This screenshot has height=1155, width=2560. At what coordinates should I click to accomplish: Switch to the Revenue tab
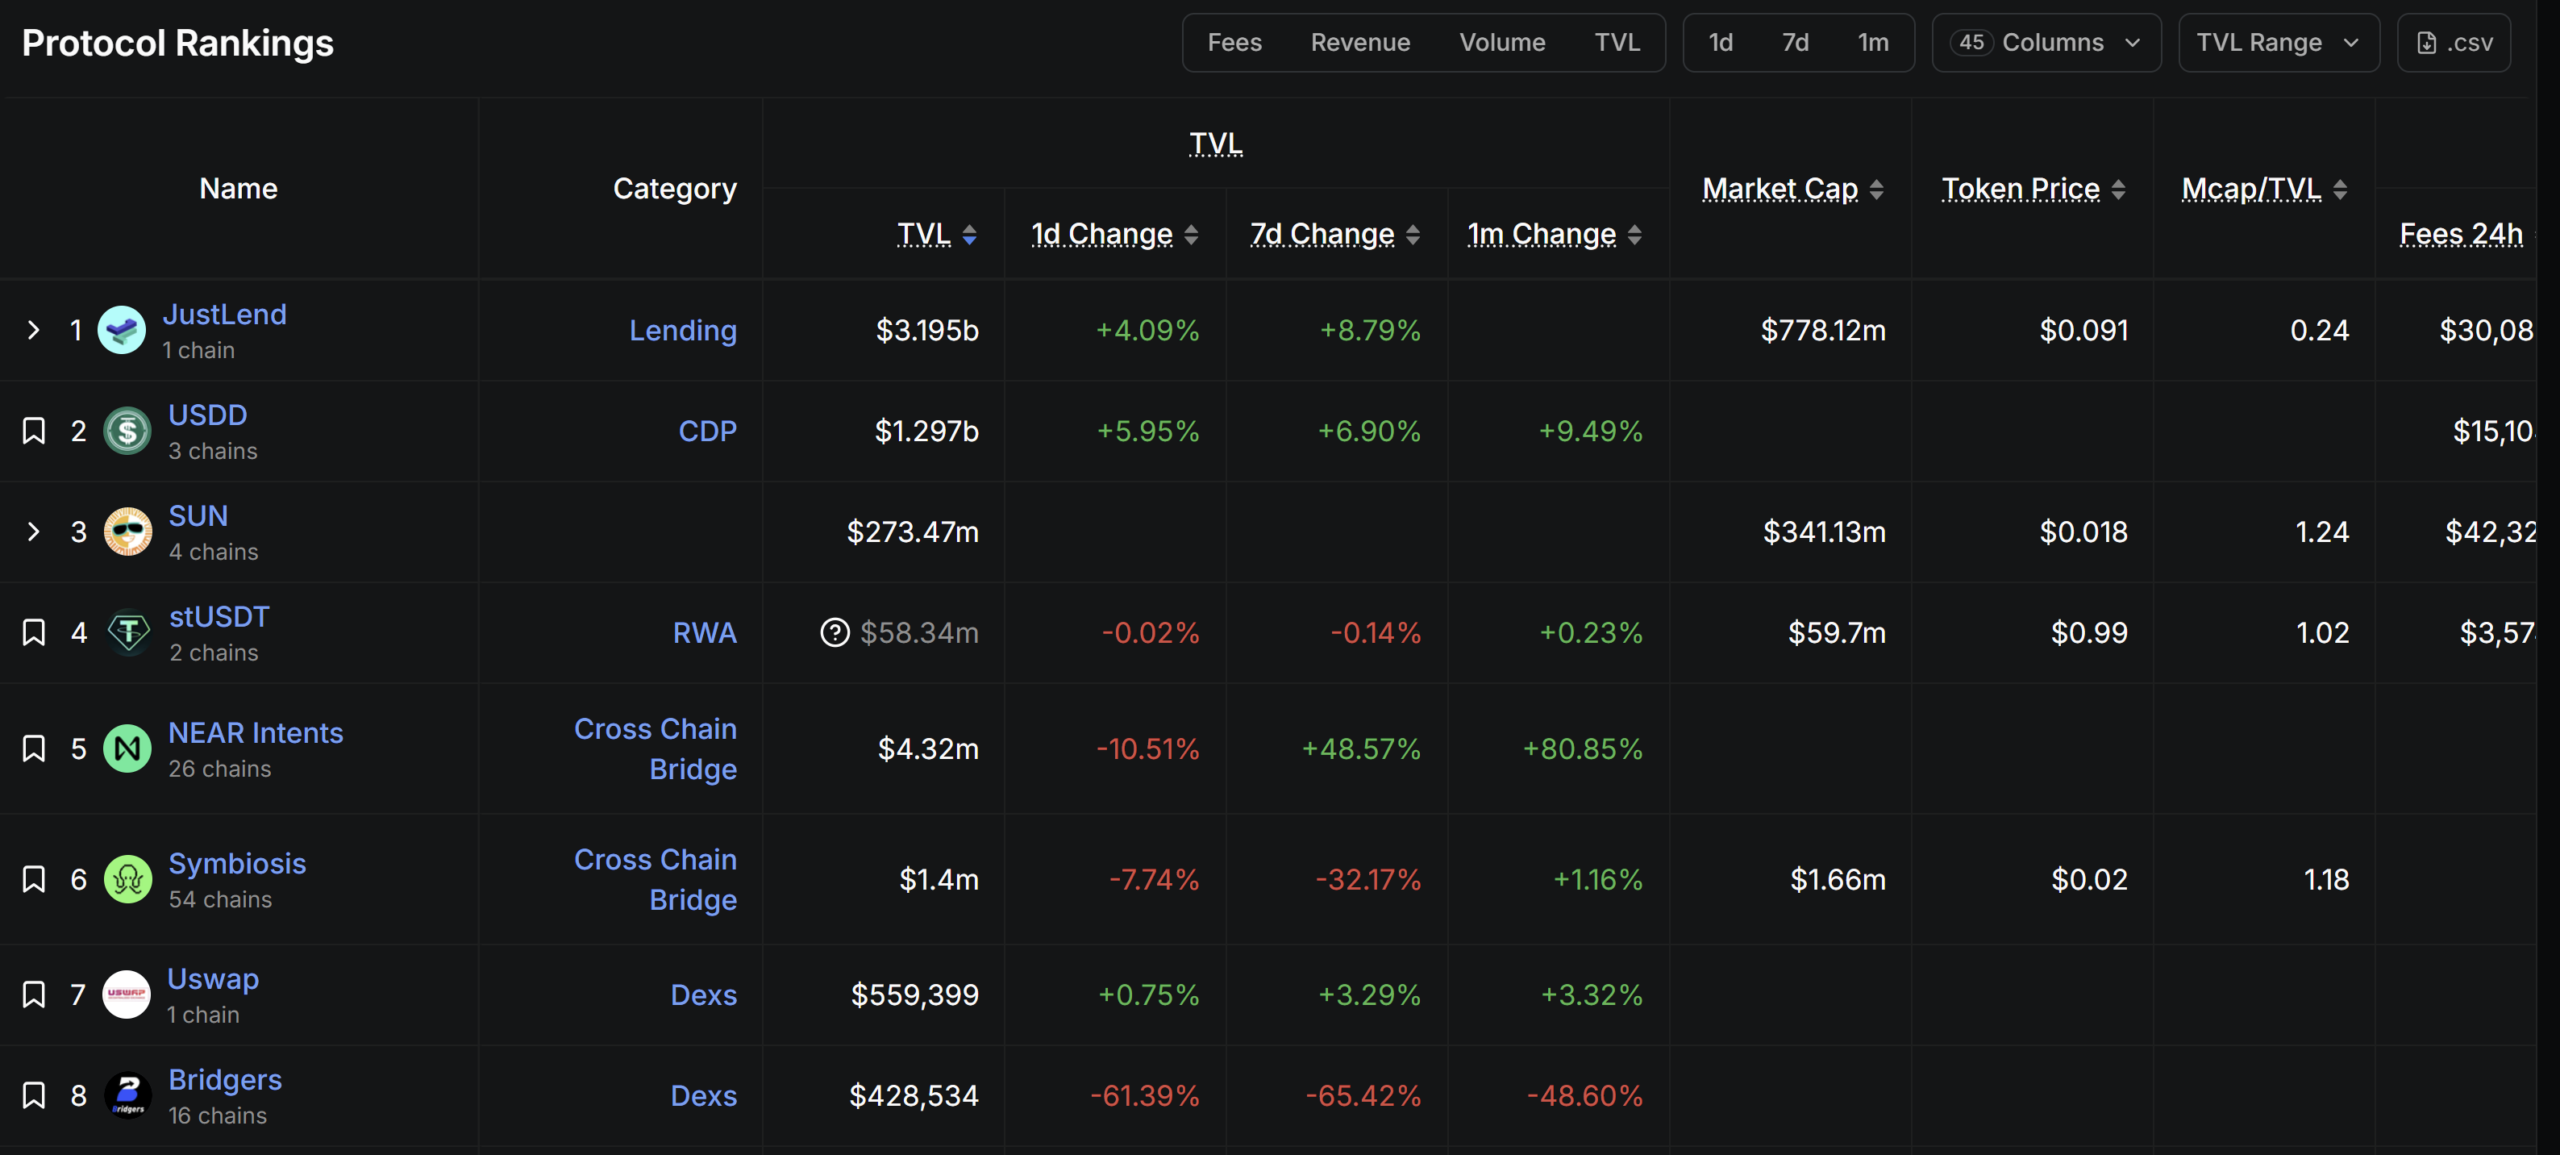(x=1360, y=43)
